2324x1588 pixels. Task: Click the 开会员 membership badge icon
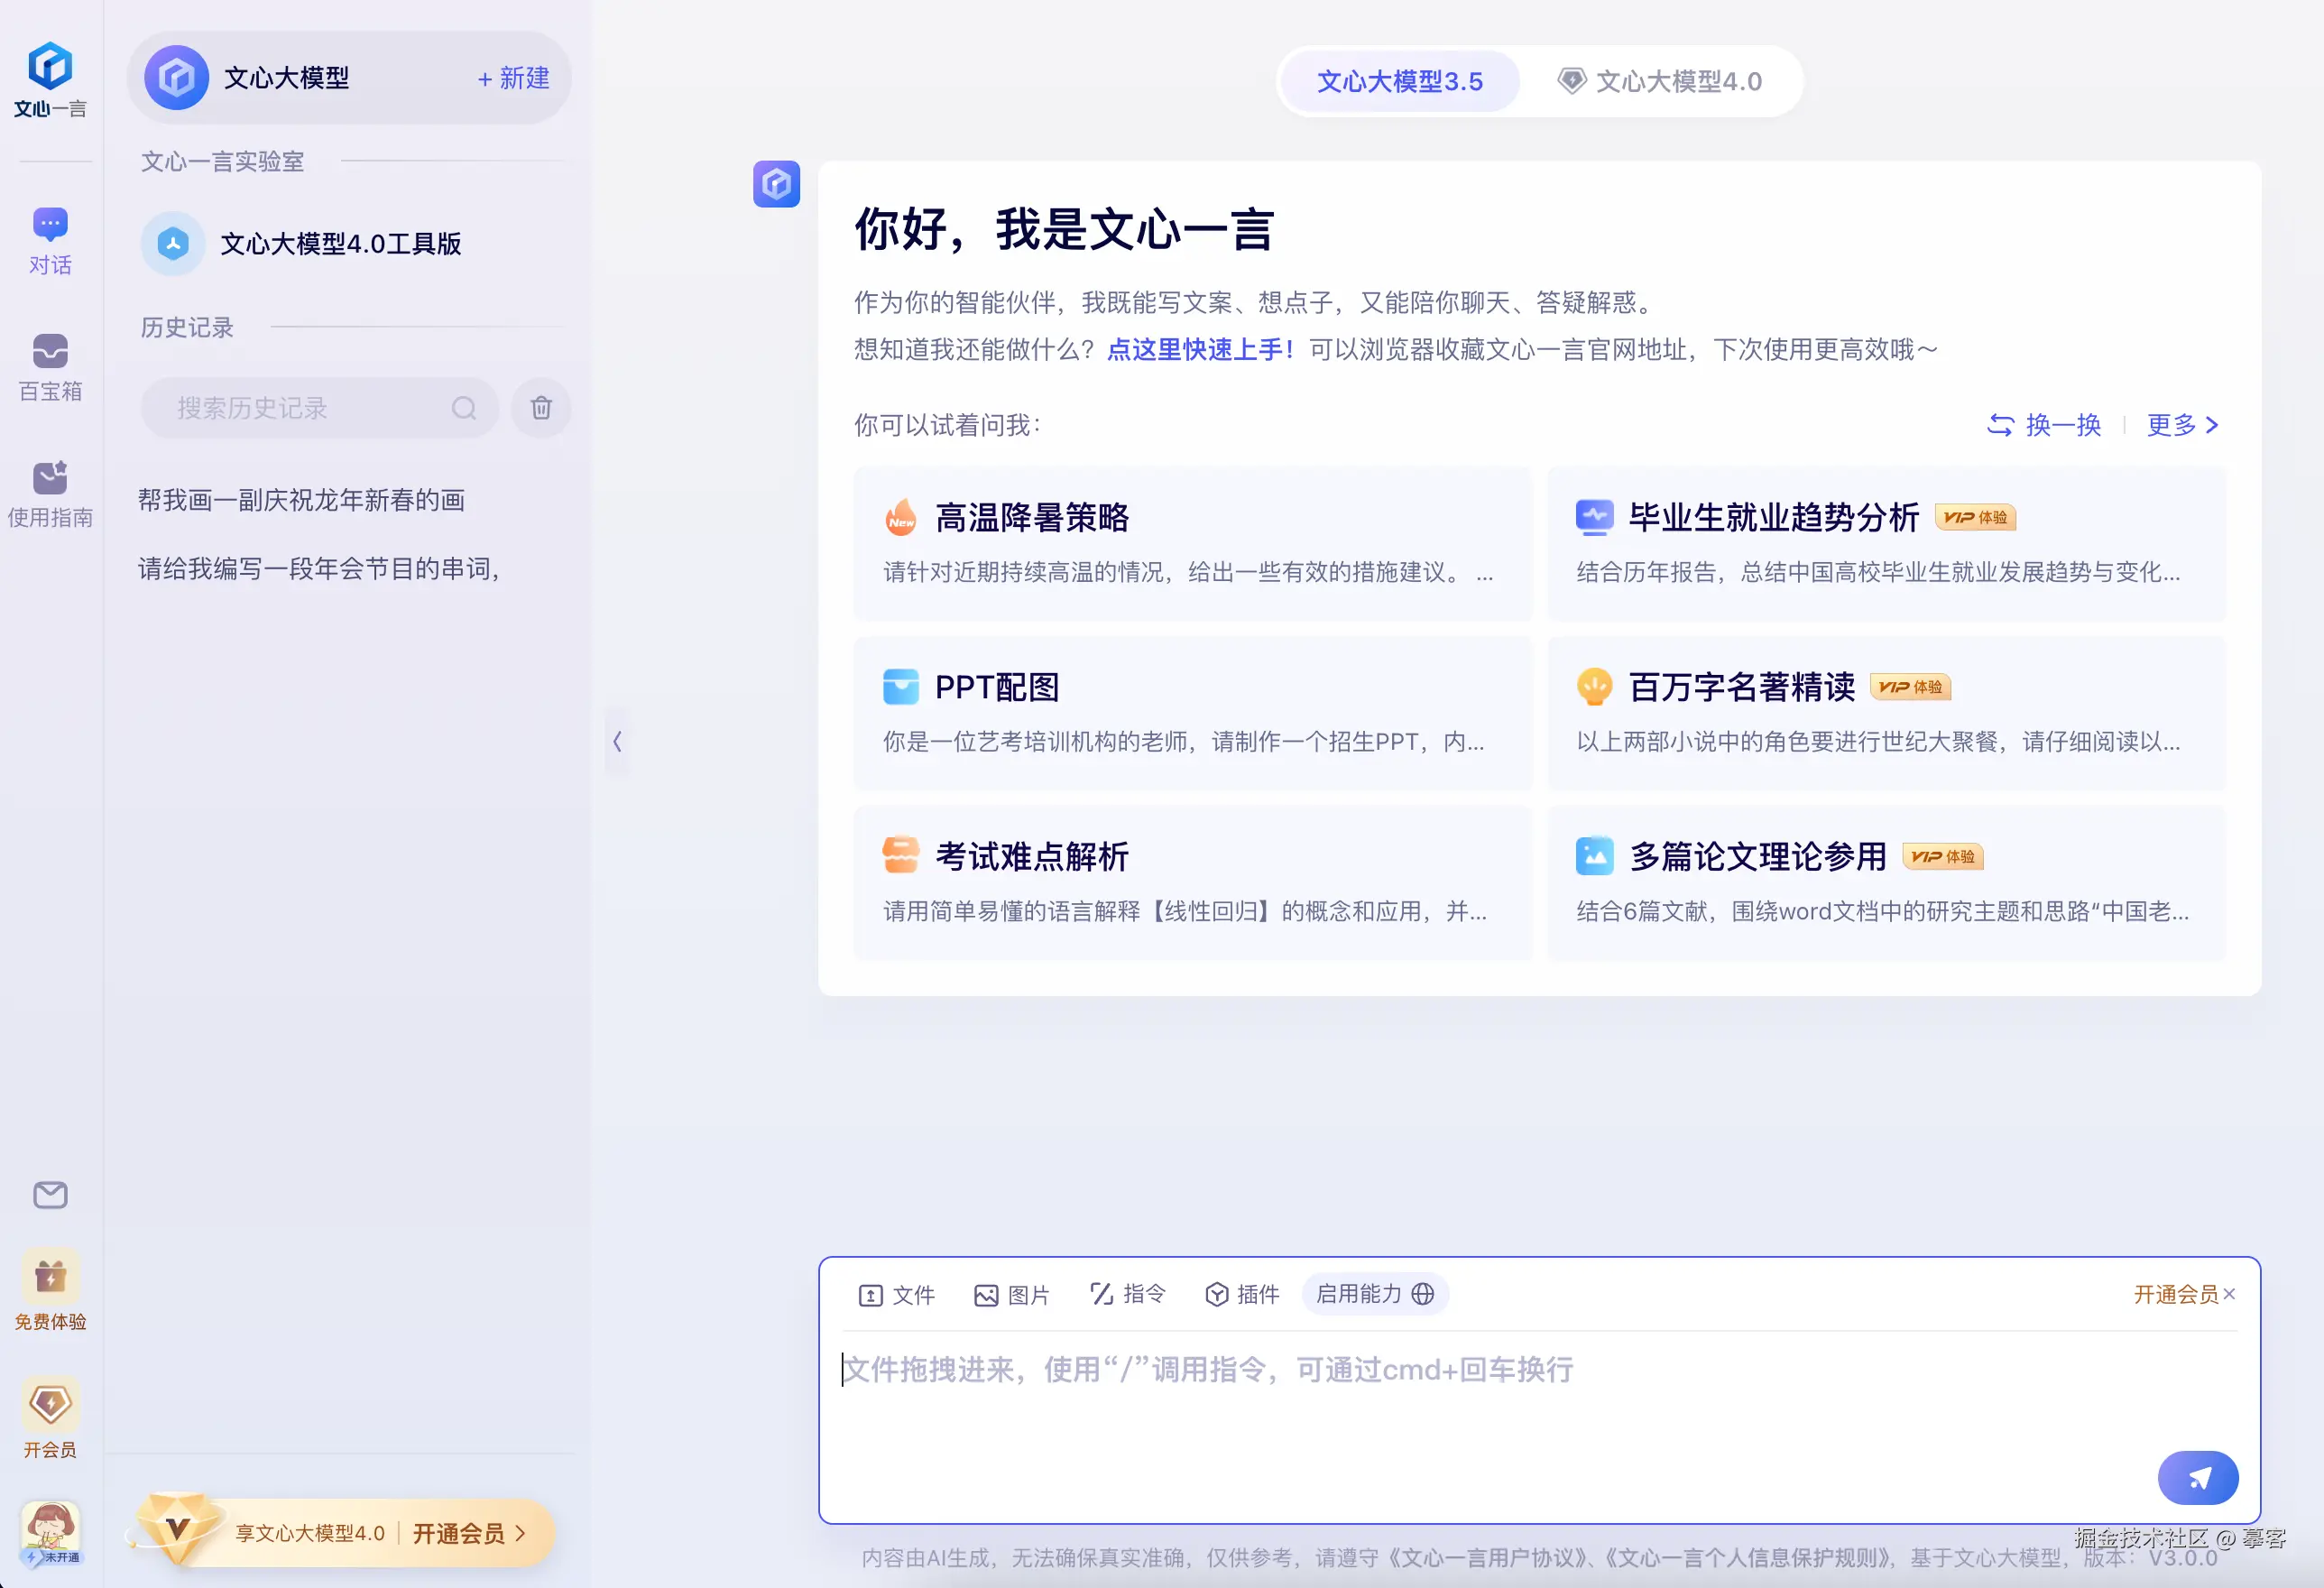[x=50, y=1405]
